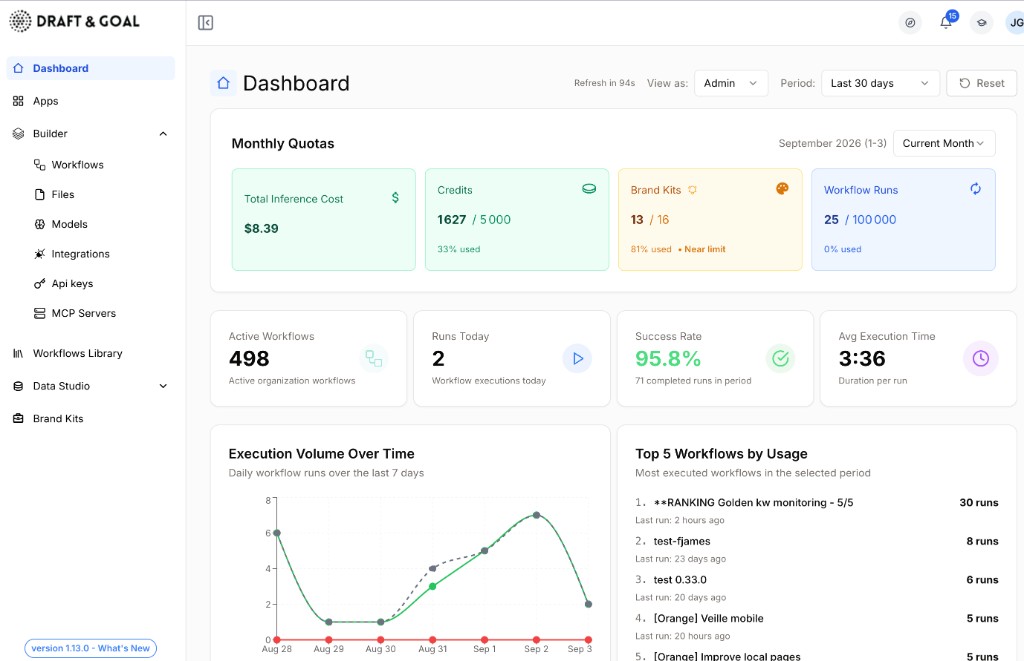Open the Current Month dropdown
The height and width of the screenshot is (661, 1024).
click(x=944, y=143)
